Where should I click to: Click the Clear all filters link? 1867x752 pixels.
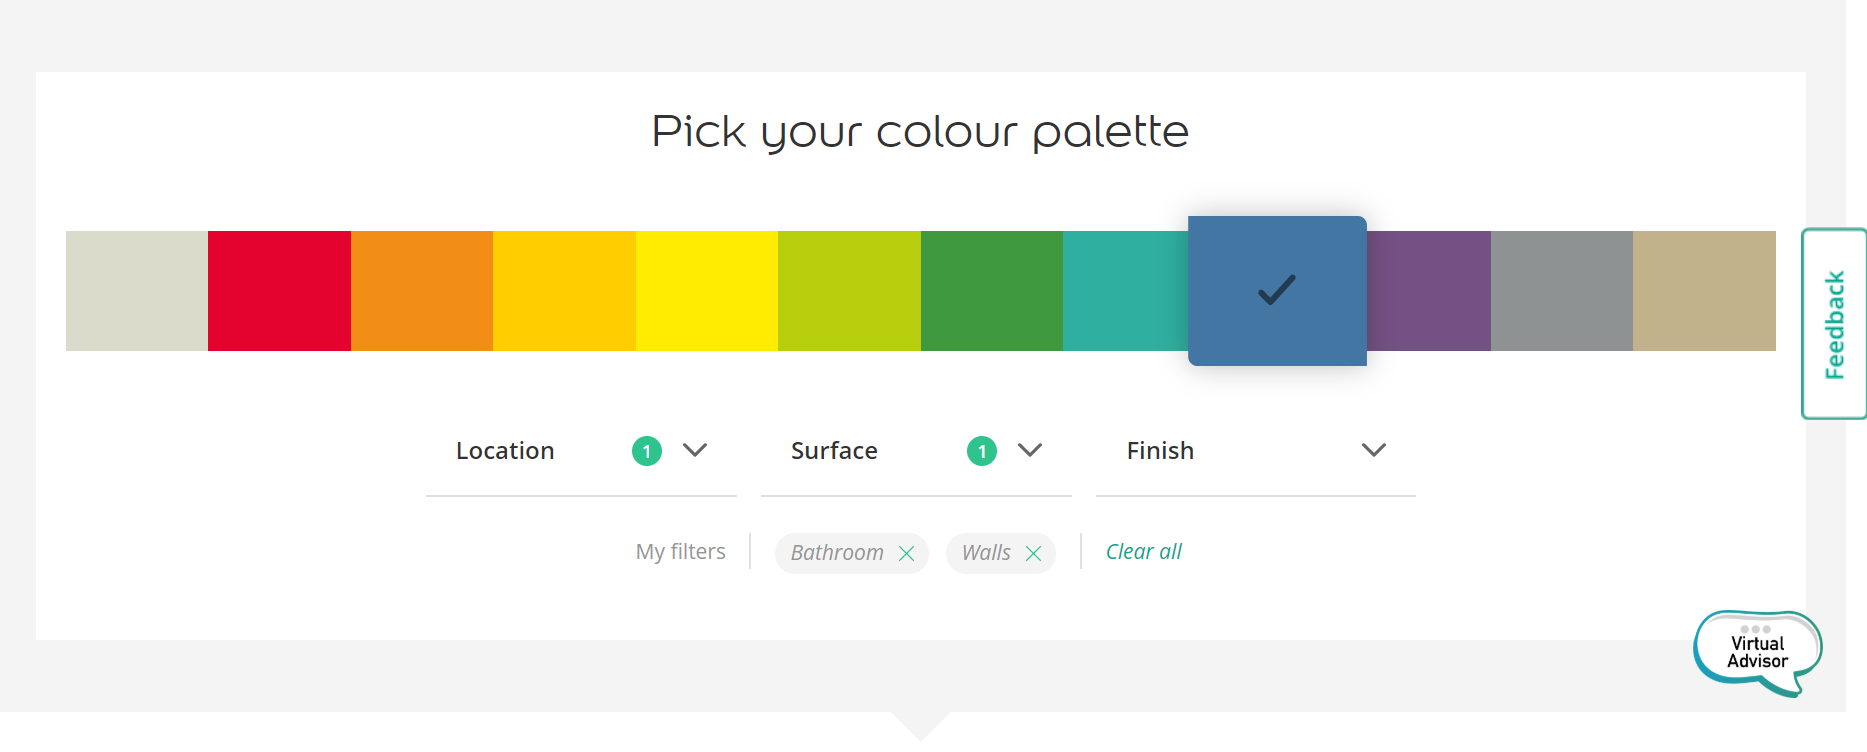click(1143, 552)
